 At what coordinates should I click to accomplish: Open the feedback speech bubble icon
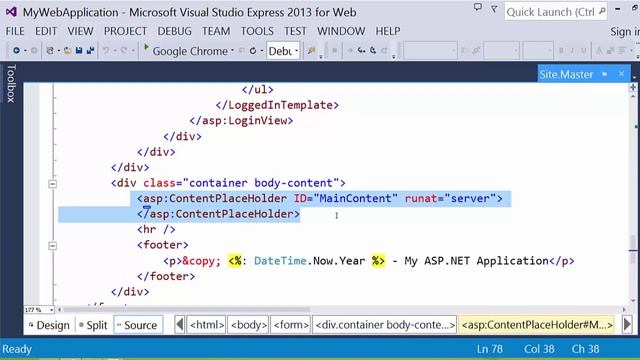(x=477, y=7)
